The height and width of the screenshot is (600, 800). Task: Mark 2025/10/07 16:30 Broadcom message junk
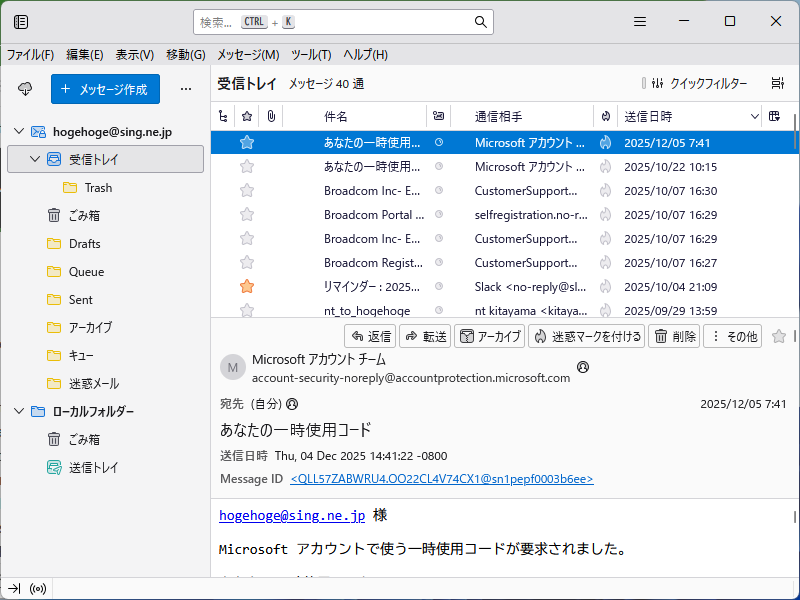point(606,190)
